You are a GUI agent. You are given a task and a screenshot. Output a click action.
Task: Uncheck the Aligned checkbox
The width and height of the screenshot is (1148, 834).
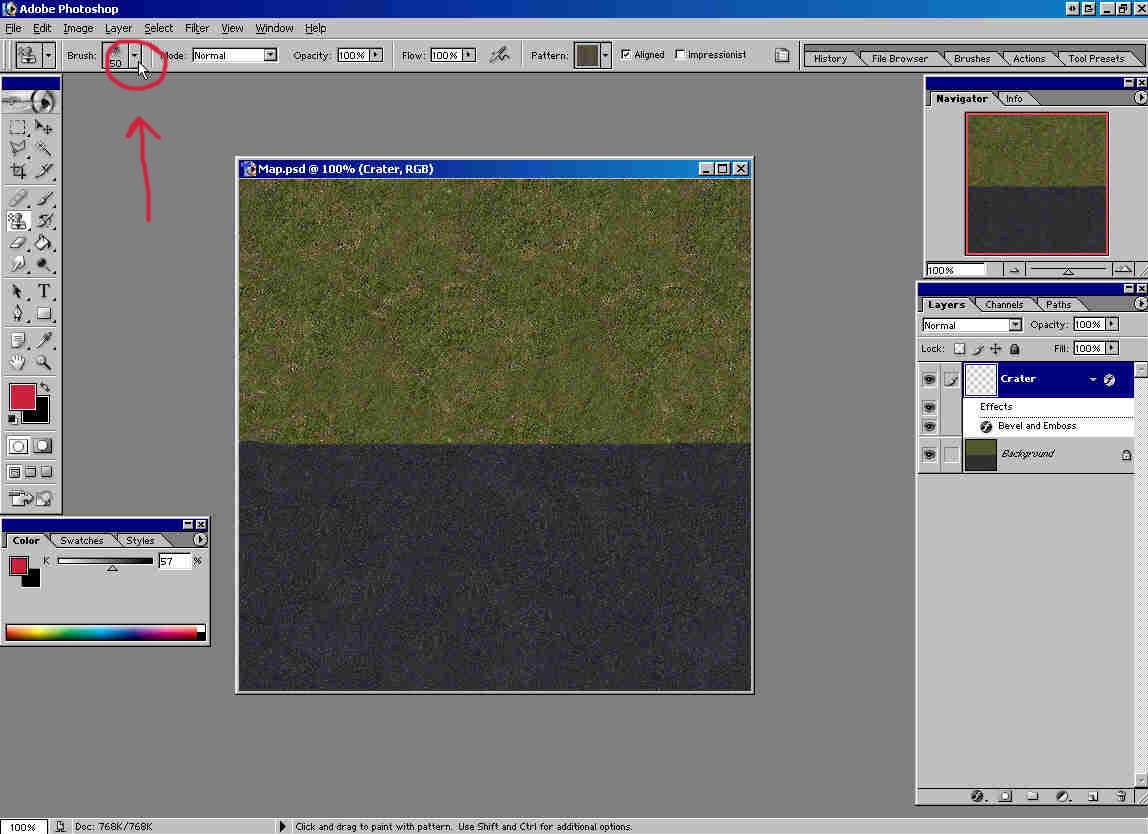(x=626, y=55)
